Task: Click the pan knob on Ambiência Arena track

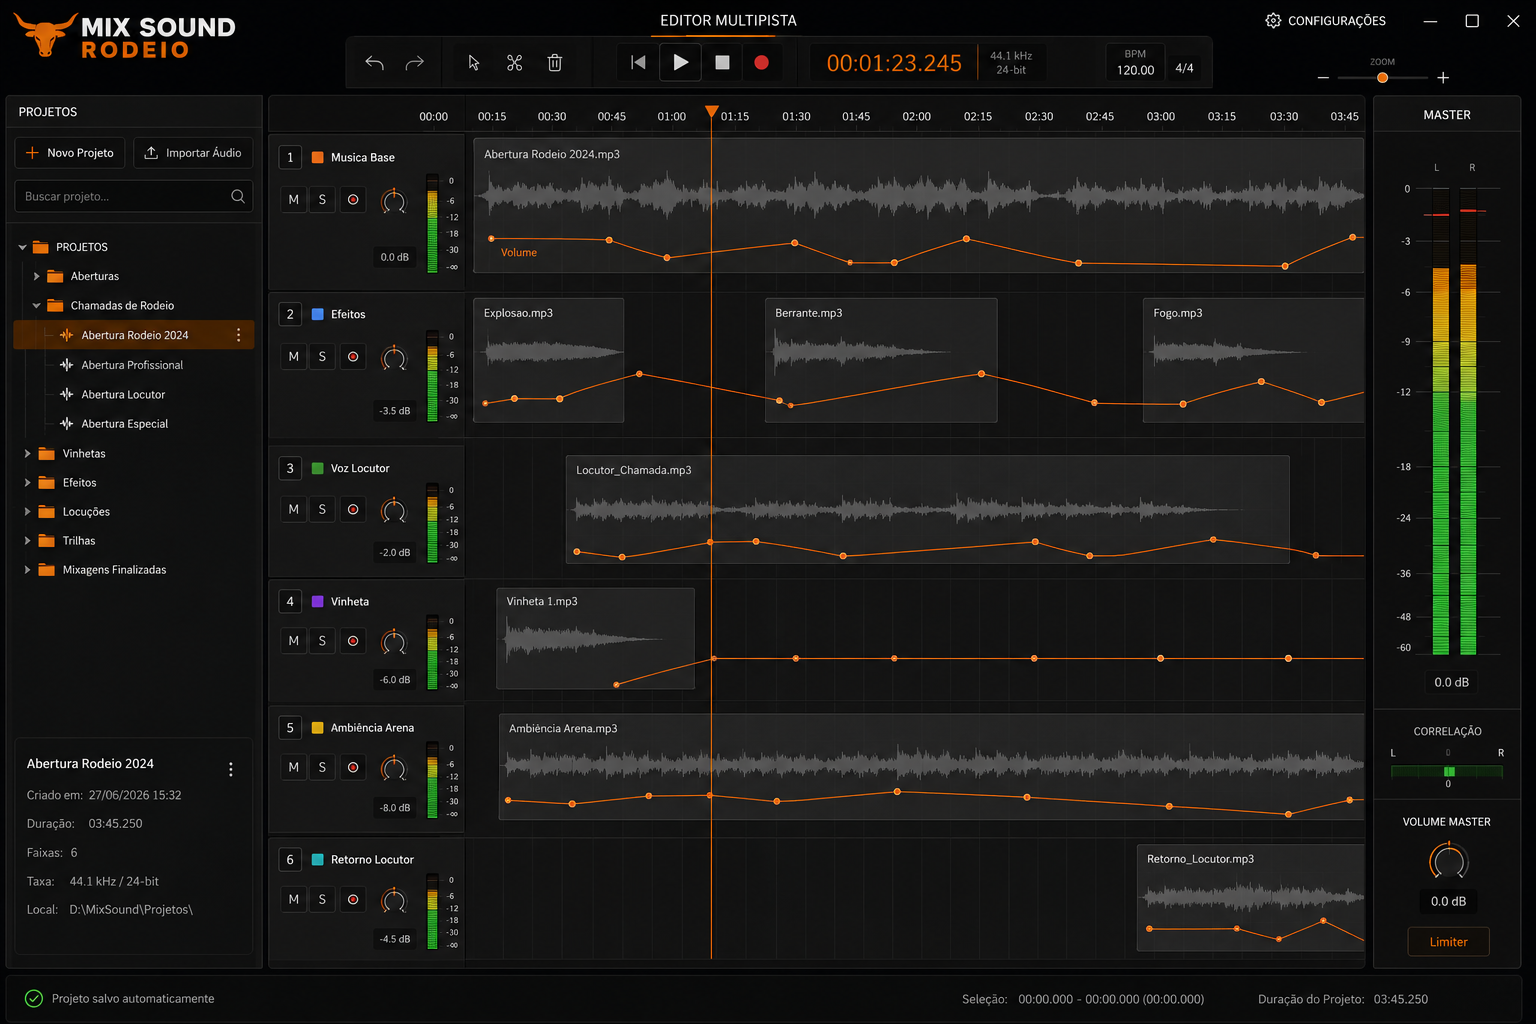Action: point(394,768)
